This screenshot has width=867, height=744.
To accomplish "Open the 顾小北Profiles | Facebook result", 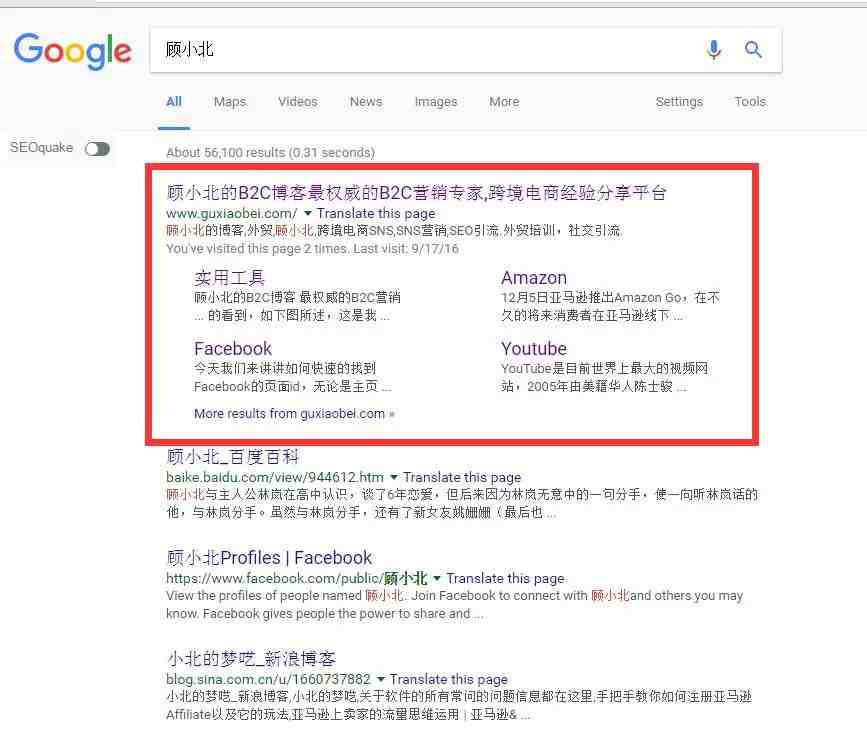I will click(x=269, y=558).
